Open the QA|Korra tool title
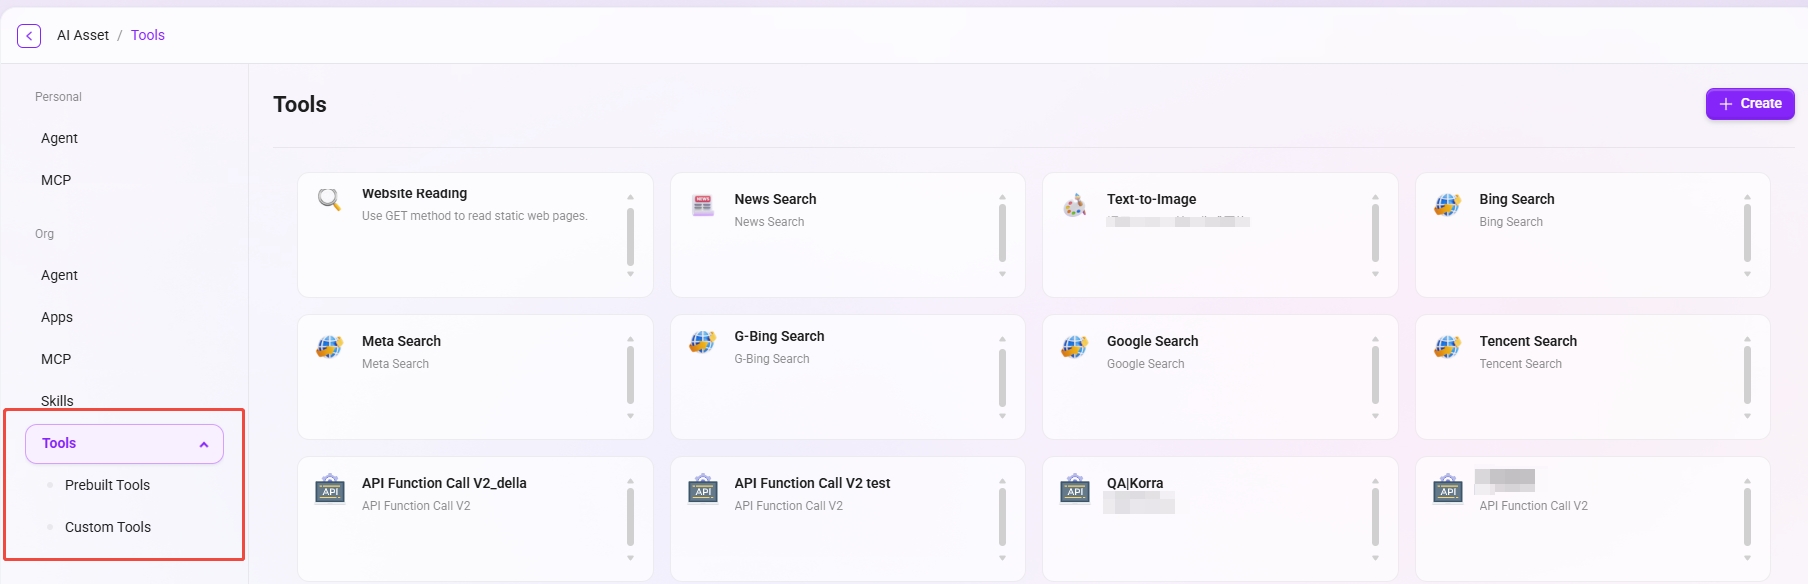1808x584 pixels. pos(1135,483)
